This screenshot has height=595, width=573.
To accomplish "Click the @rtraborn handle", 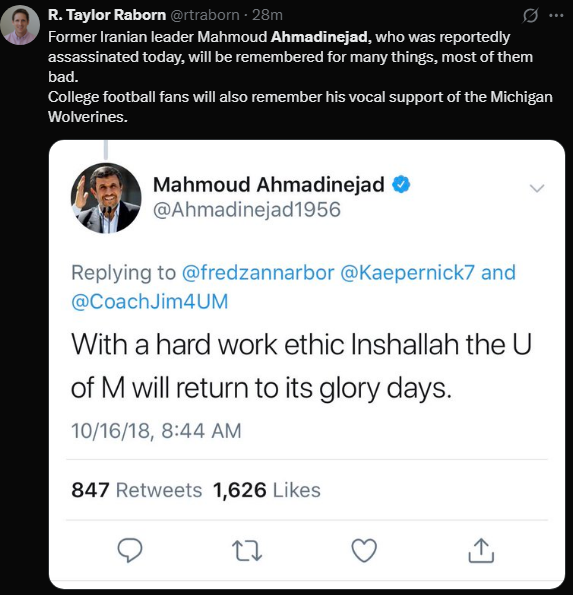I will (x=205, y=15).
